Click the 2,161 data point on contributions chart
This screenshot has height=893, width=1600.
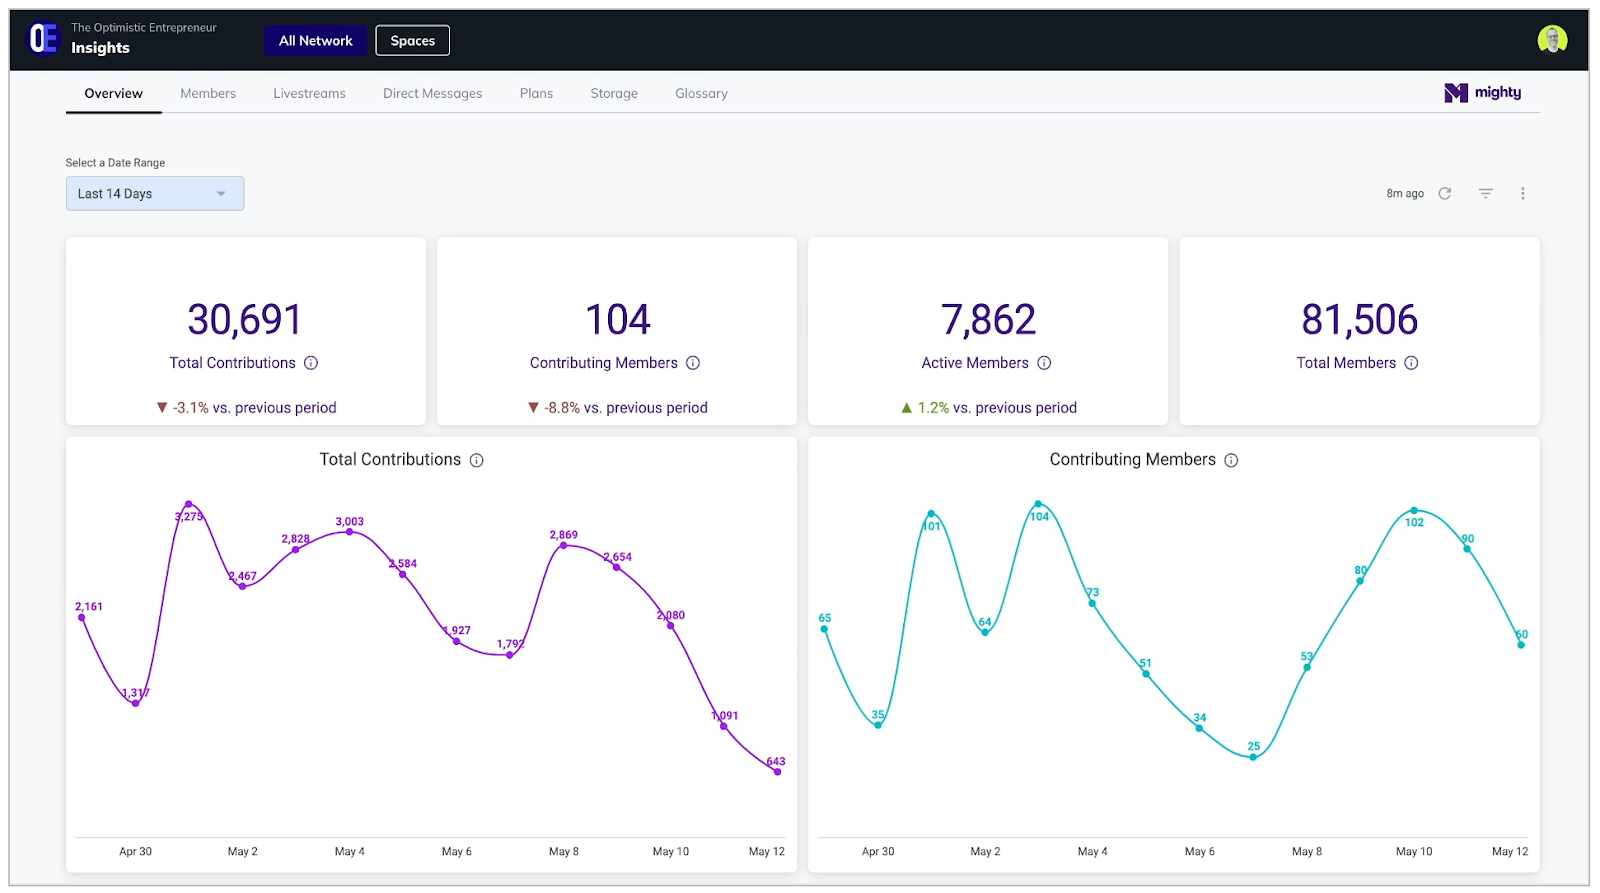point(82,618)
